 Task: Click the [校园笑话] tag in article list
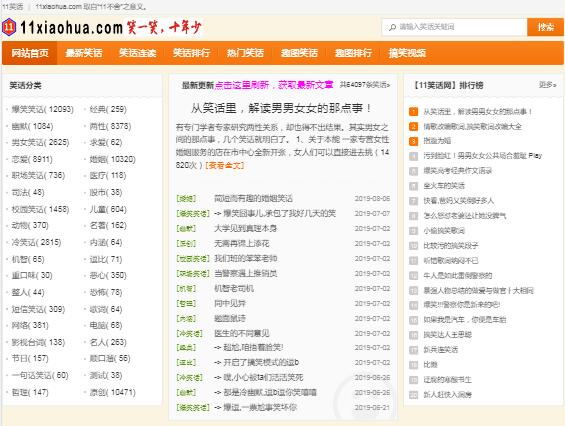(x=193, y=259)
